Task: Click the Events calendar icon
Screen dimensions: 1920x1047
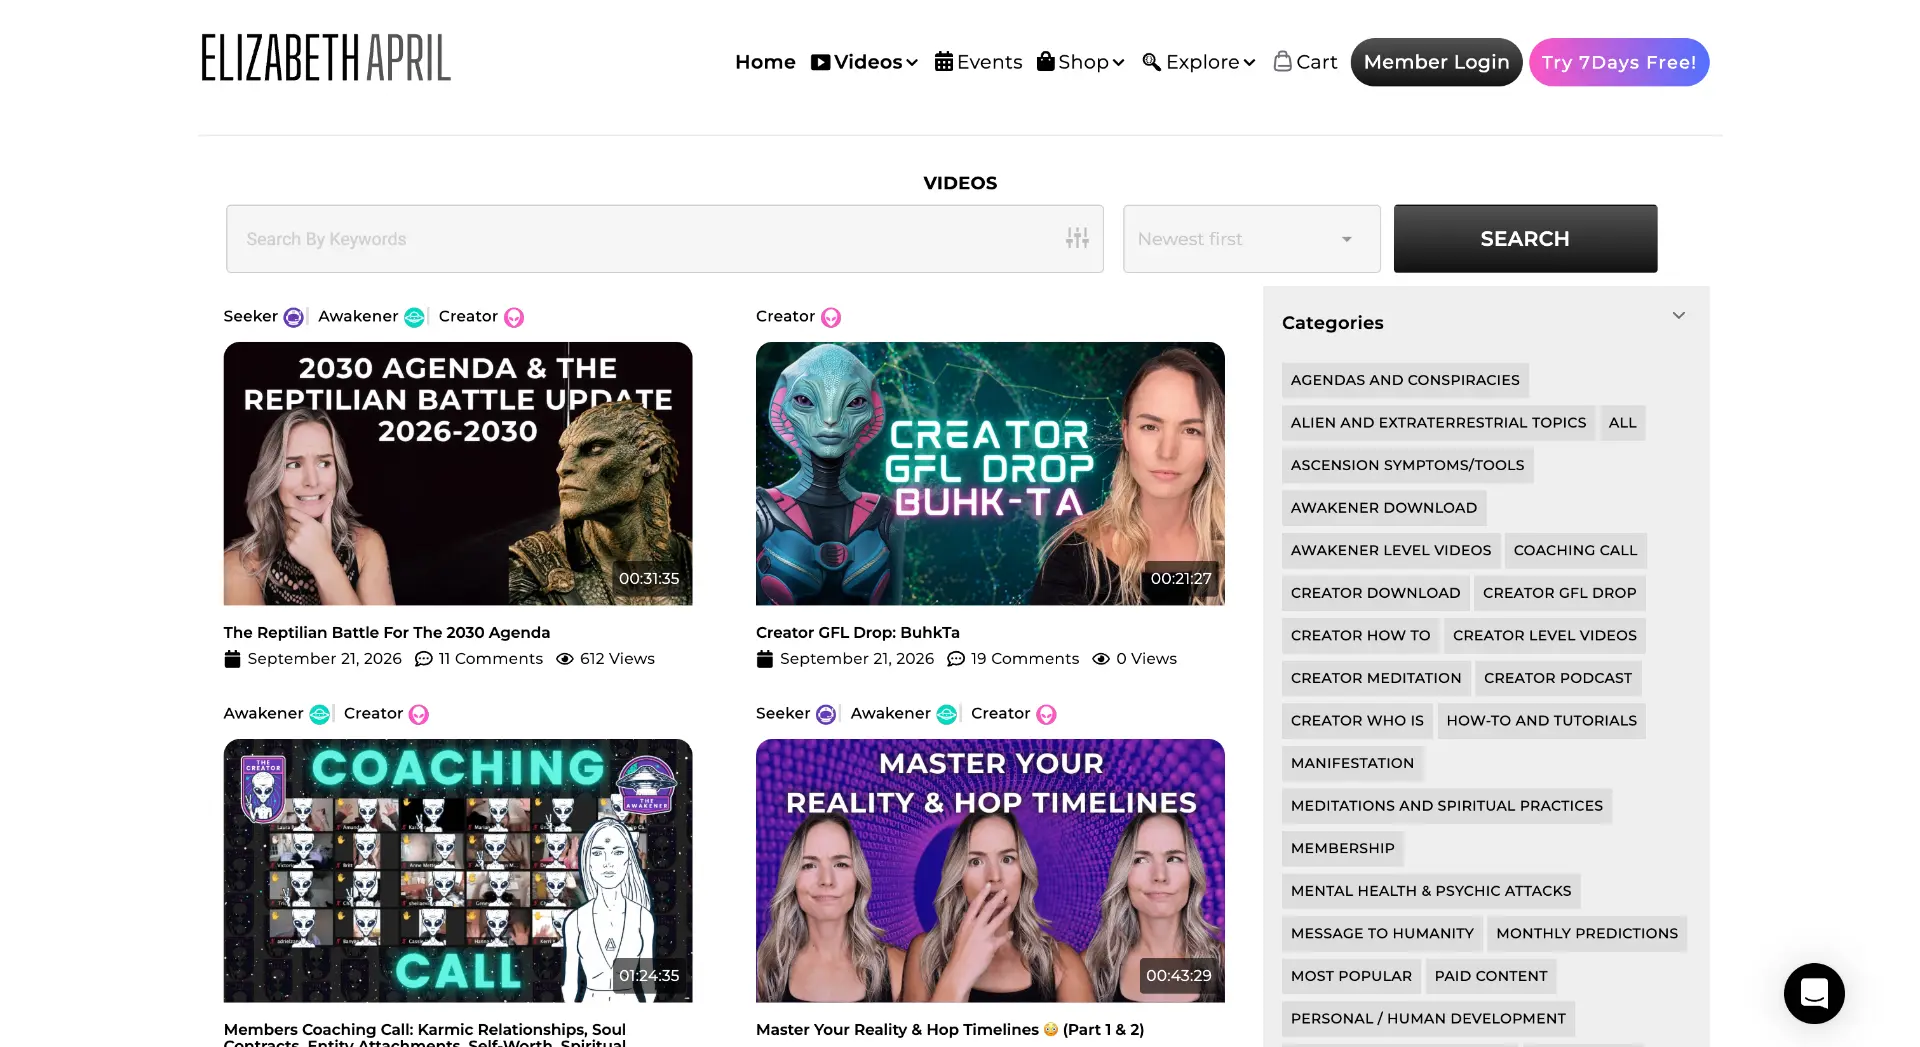Action: 944,62
